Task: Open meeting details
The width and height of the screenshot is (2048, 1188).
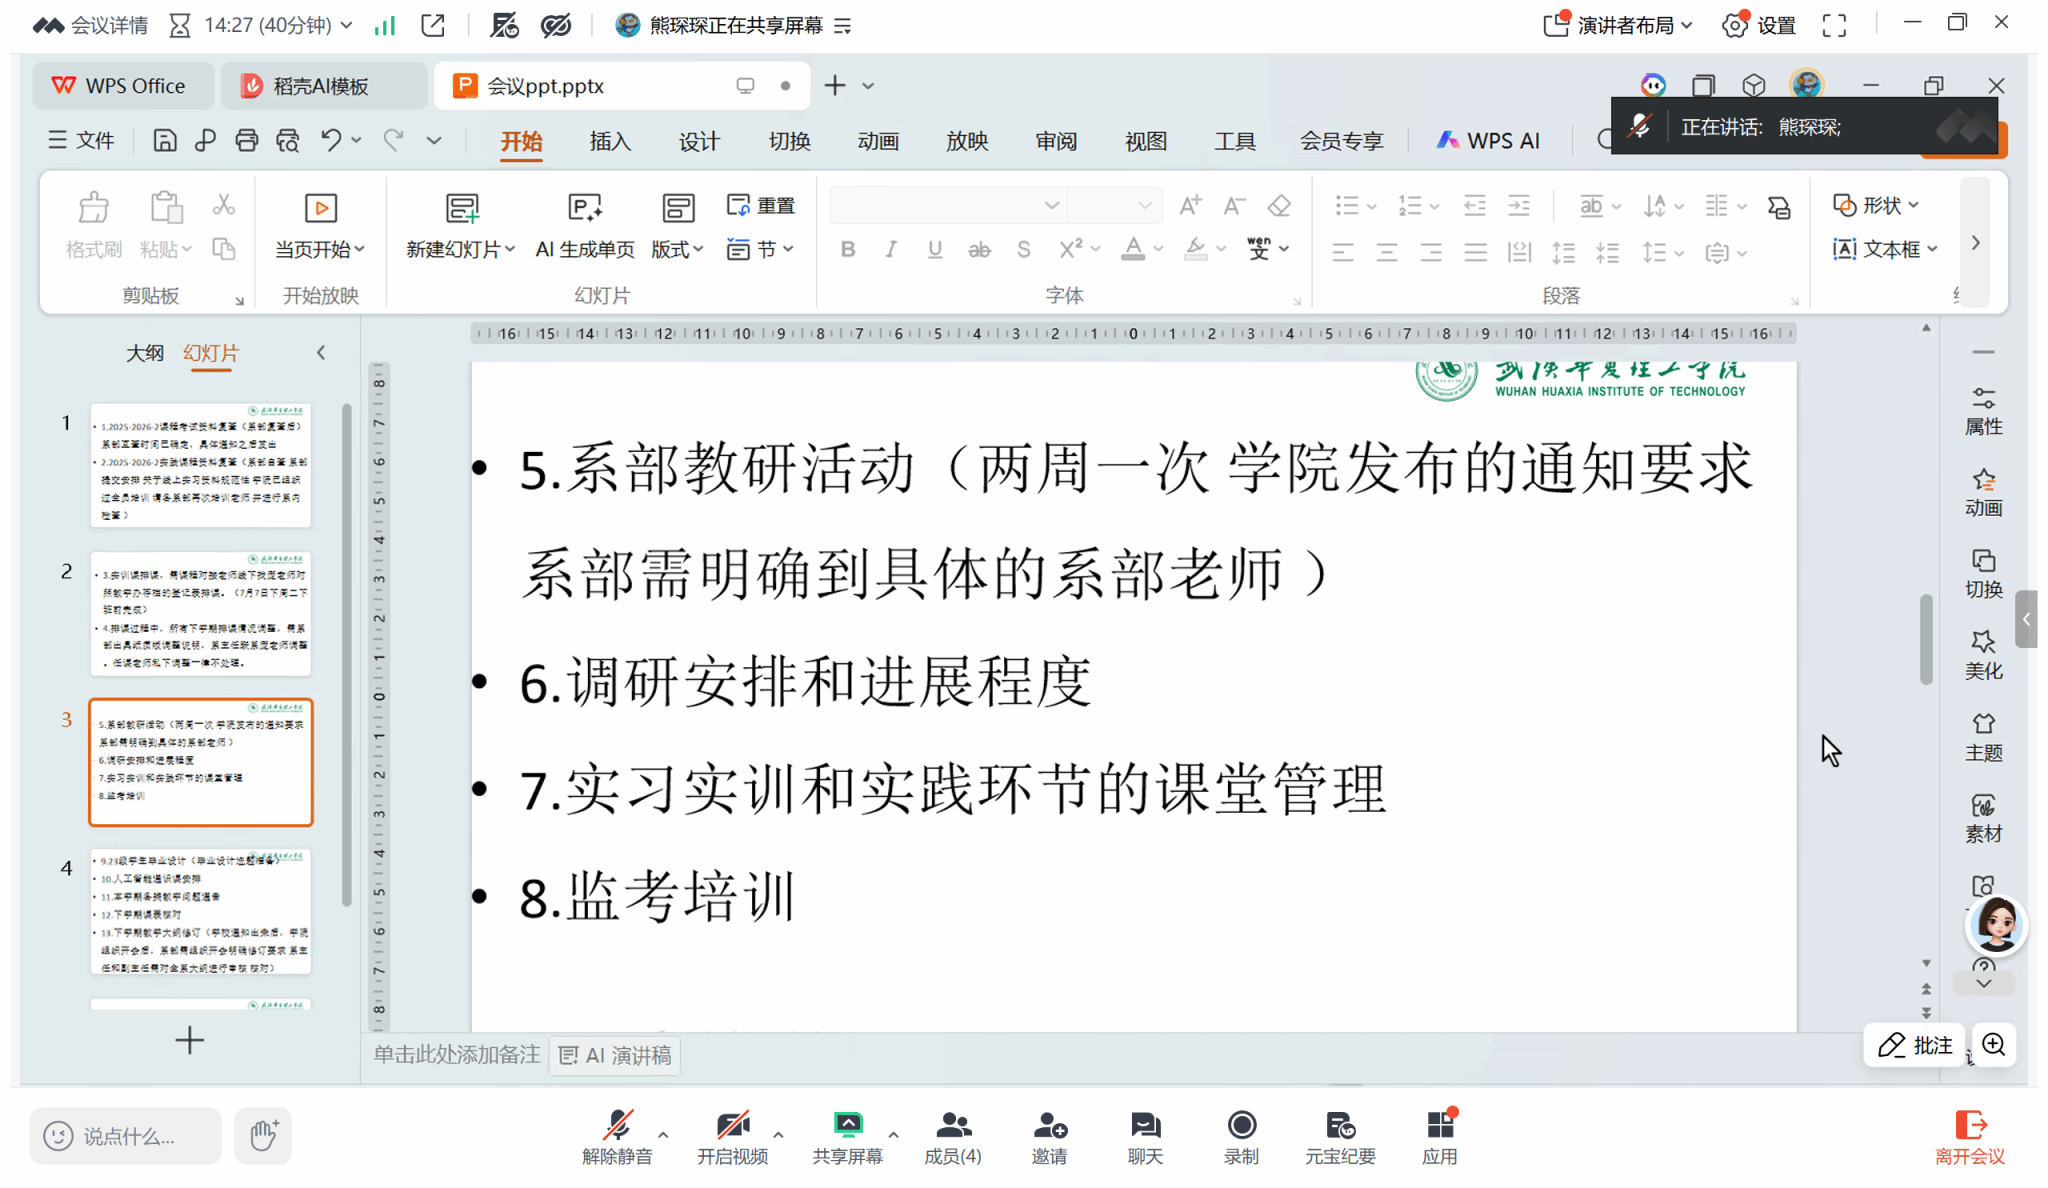Action: pyautogui.click(x=91, y=26)
